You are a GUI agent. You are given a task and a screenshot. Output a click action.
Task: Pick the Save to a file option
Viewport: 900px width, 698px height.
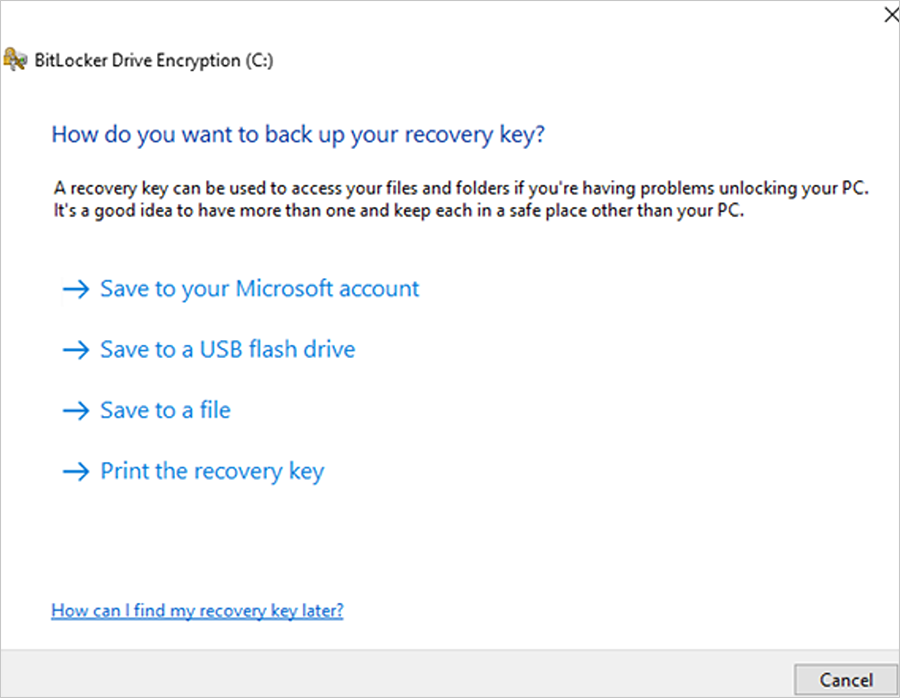click(165, 410)
